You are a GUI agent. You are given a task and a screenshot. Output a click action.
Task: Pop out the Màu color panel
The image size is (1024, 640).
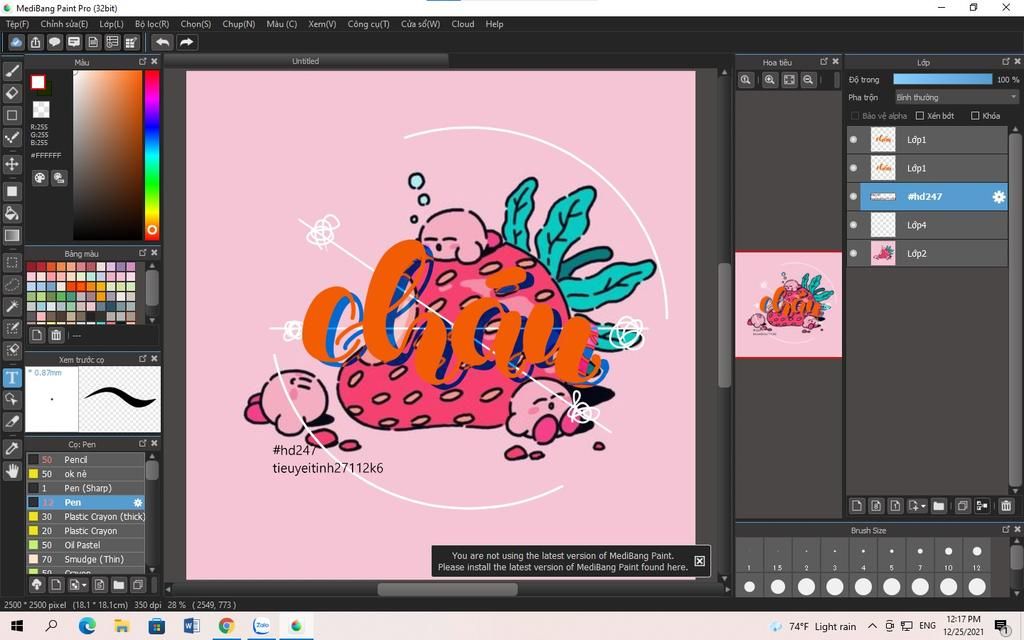tap(142, 61)
